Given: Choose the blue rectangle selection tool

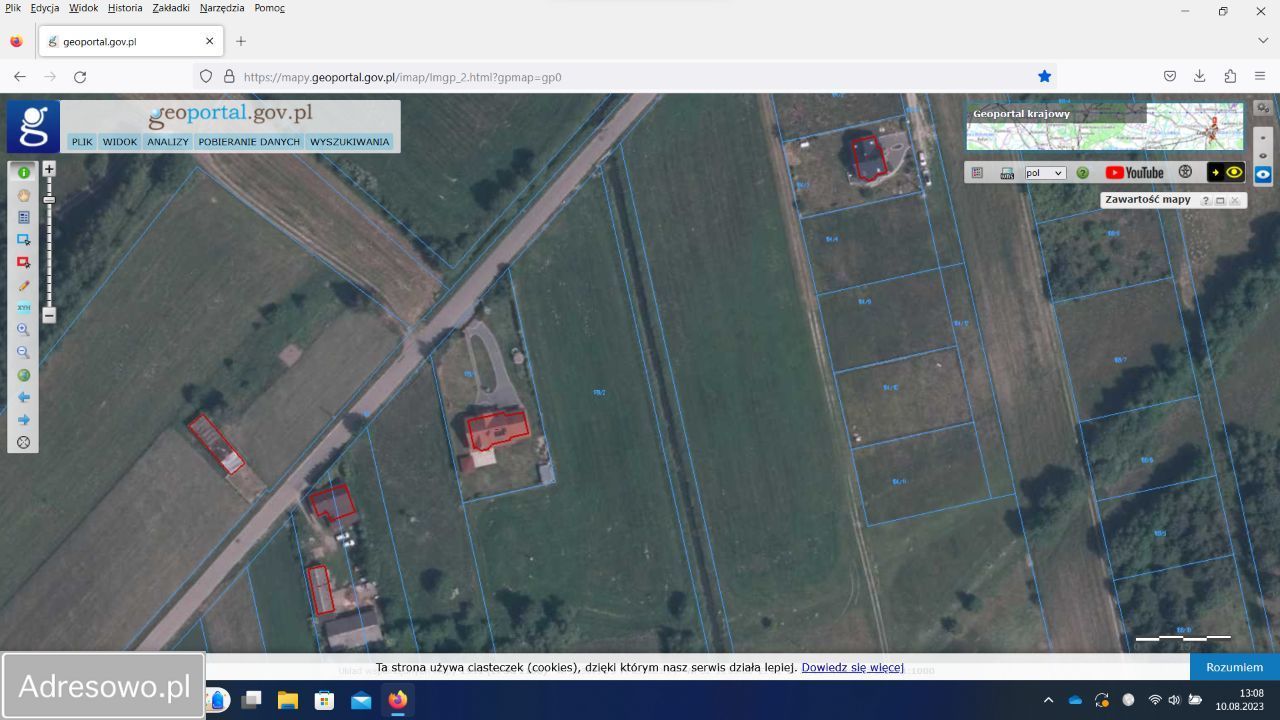Looking at the screenshot, I should point(23,240).
